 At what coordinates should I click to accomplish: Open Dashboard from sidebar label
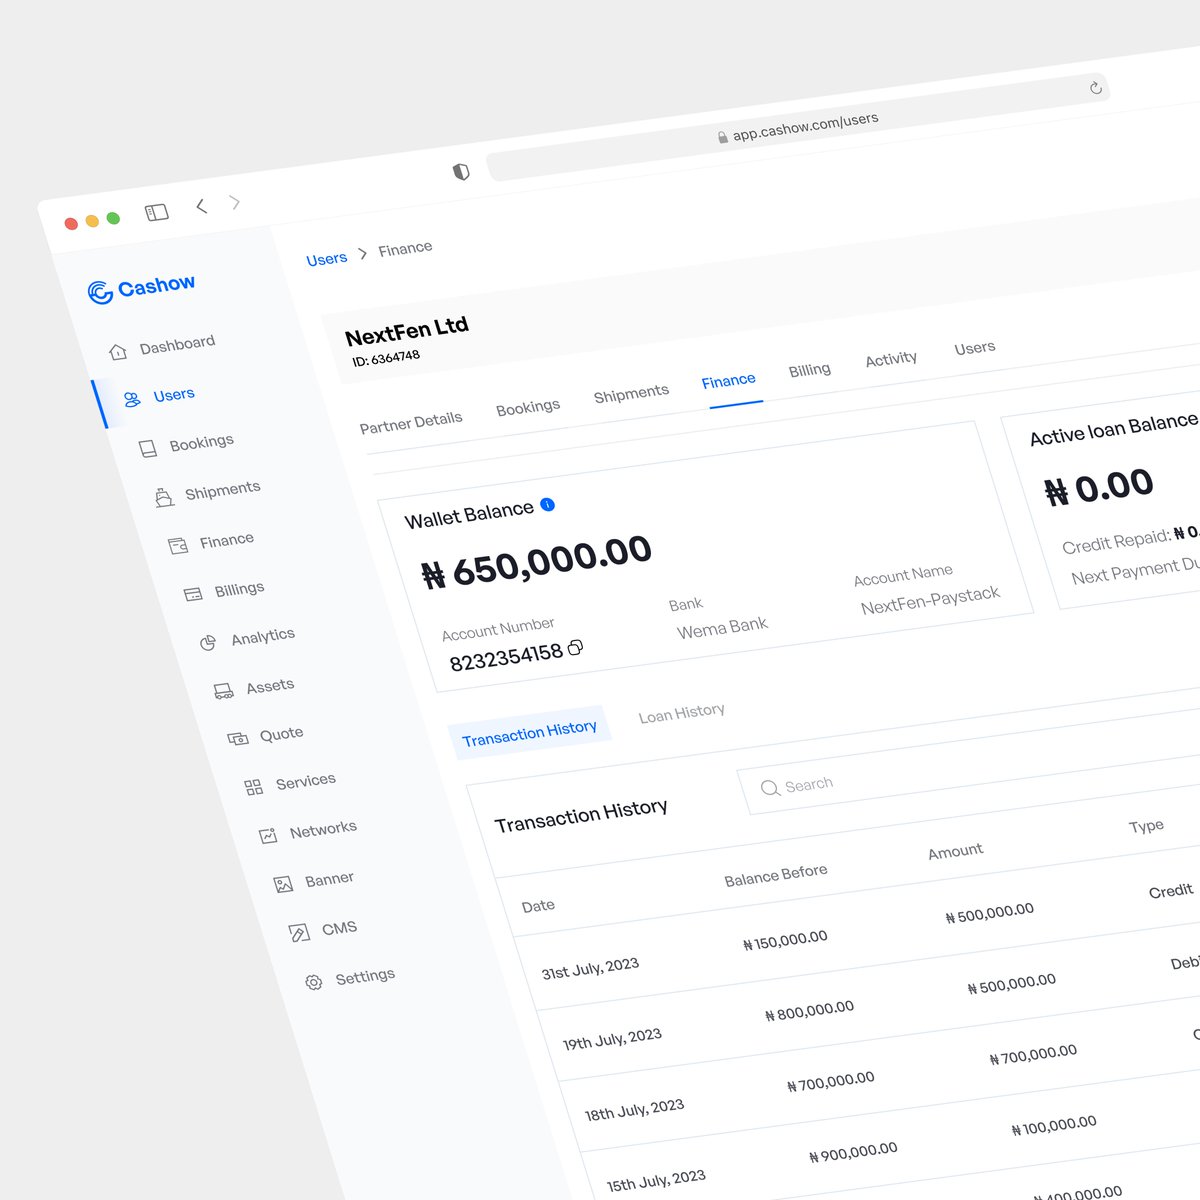pyautogui.click(x=178, y=344)
